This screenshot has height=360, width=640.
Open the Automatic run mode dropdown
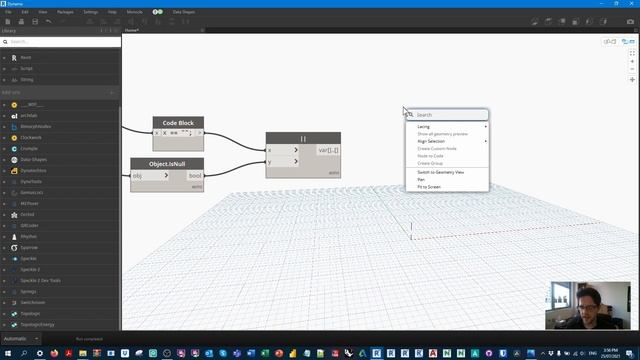tap(21, 339)
